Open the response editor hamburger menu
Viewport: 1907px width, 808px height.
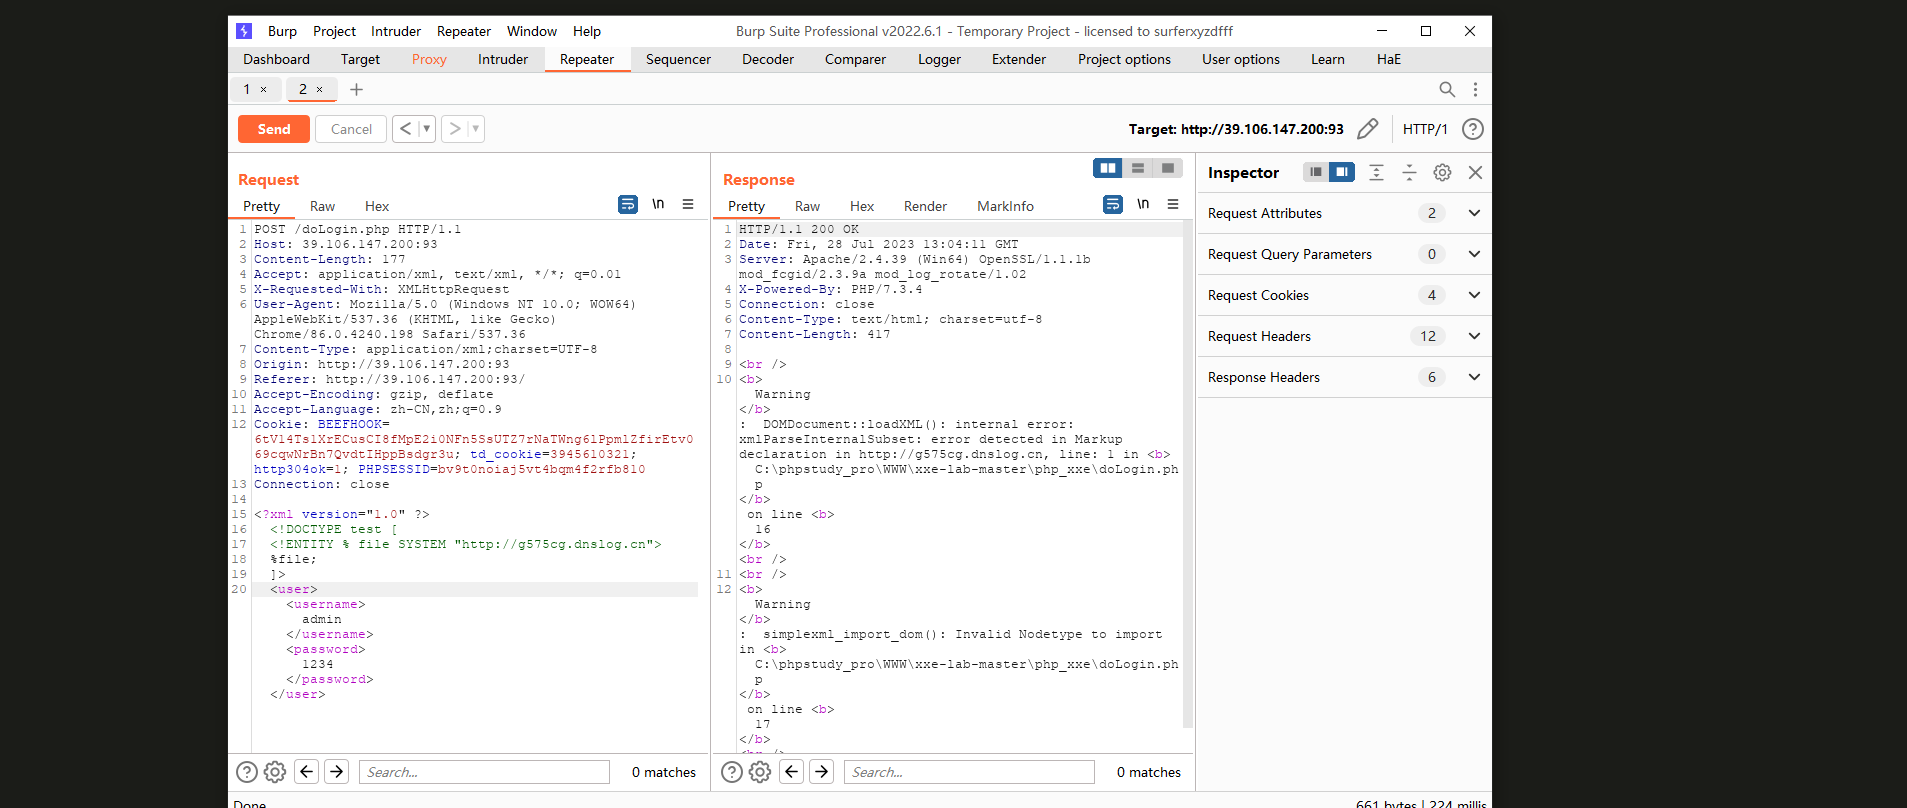[1173, 204]
